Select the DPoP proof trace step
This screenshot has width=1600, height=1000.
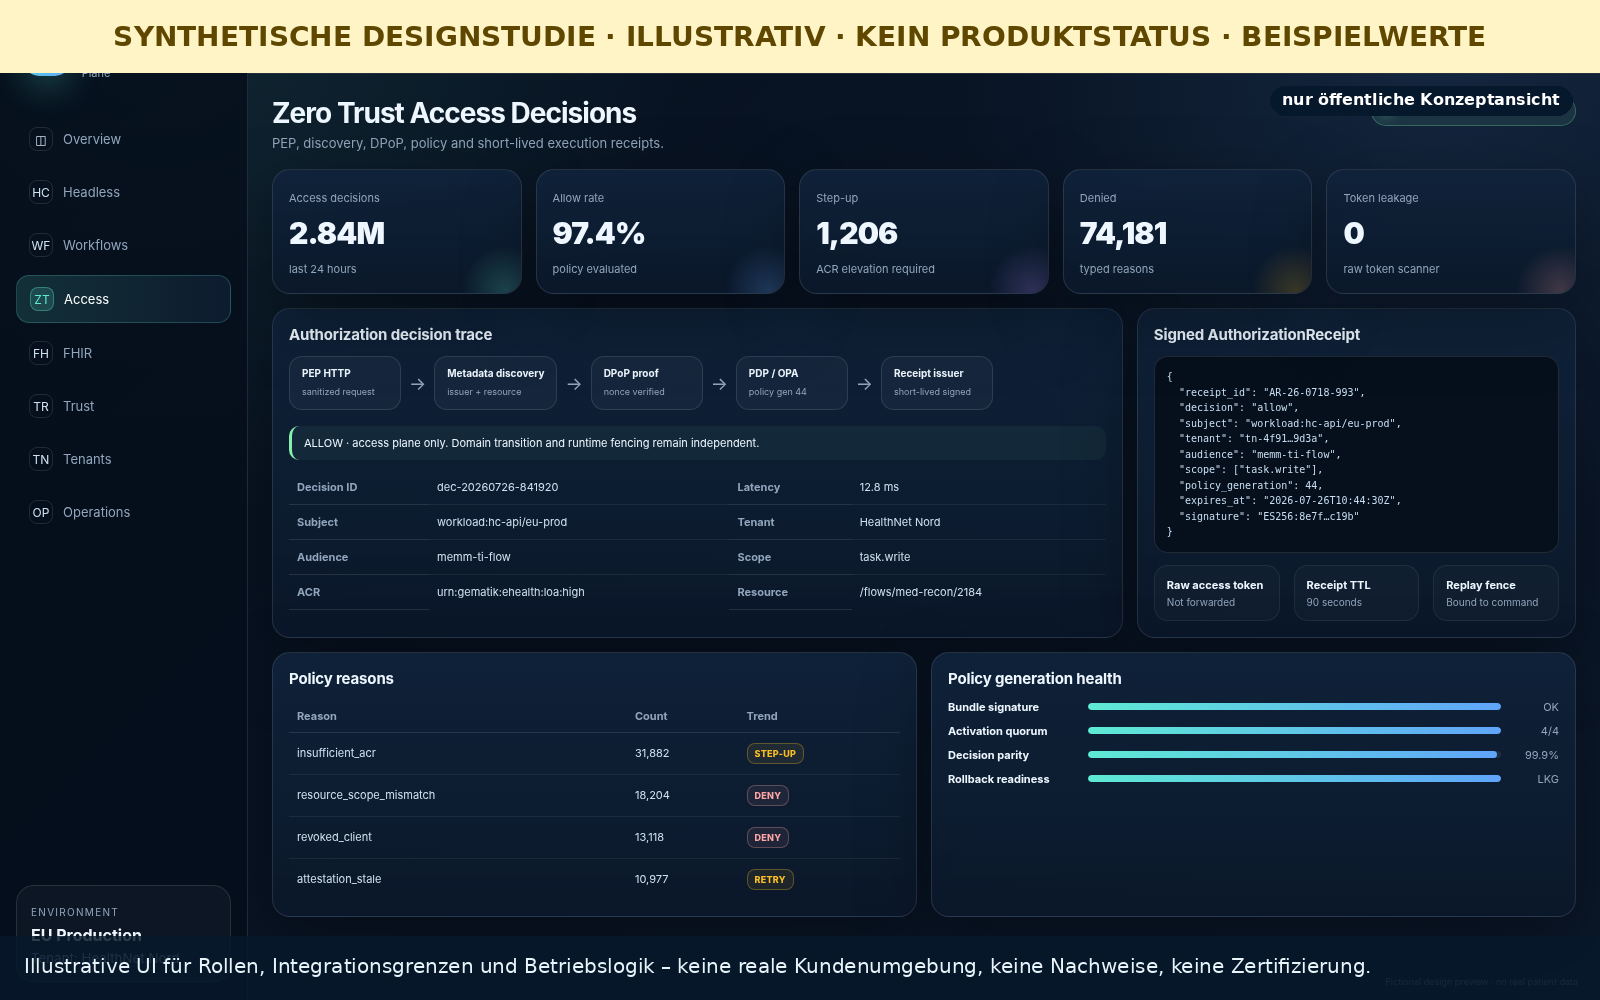646,383
